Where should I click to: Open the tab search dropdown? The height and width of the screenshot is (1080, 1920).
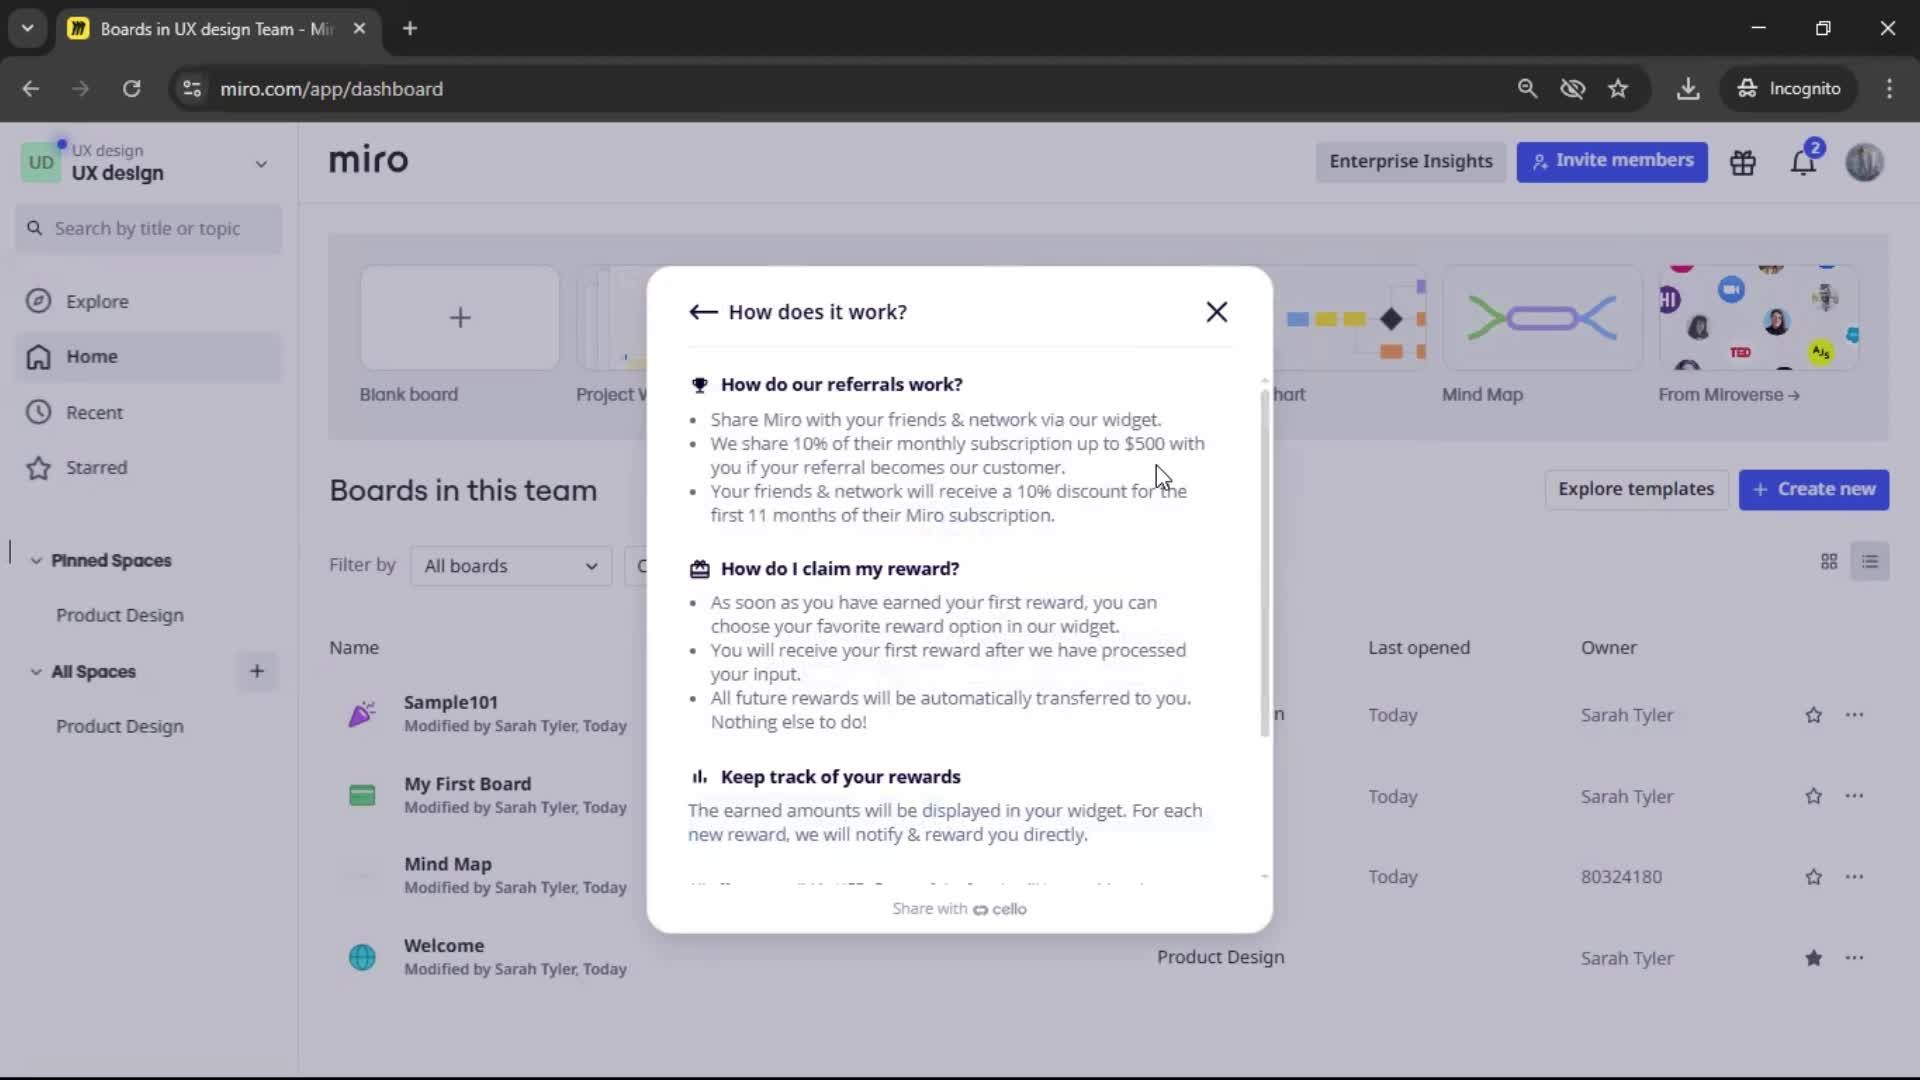pyautogui.click(x=27, y=29)
